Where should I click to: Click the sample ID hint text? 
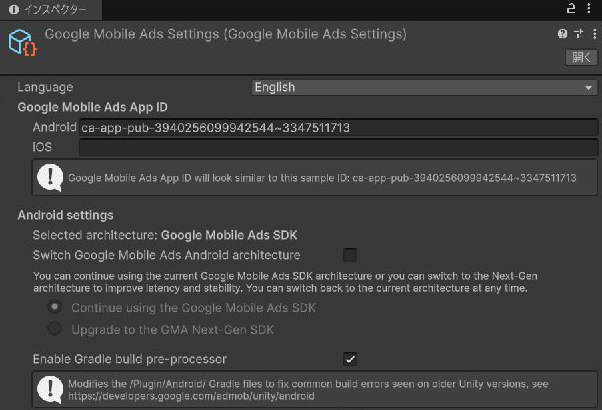point(322,178)
